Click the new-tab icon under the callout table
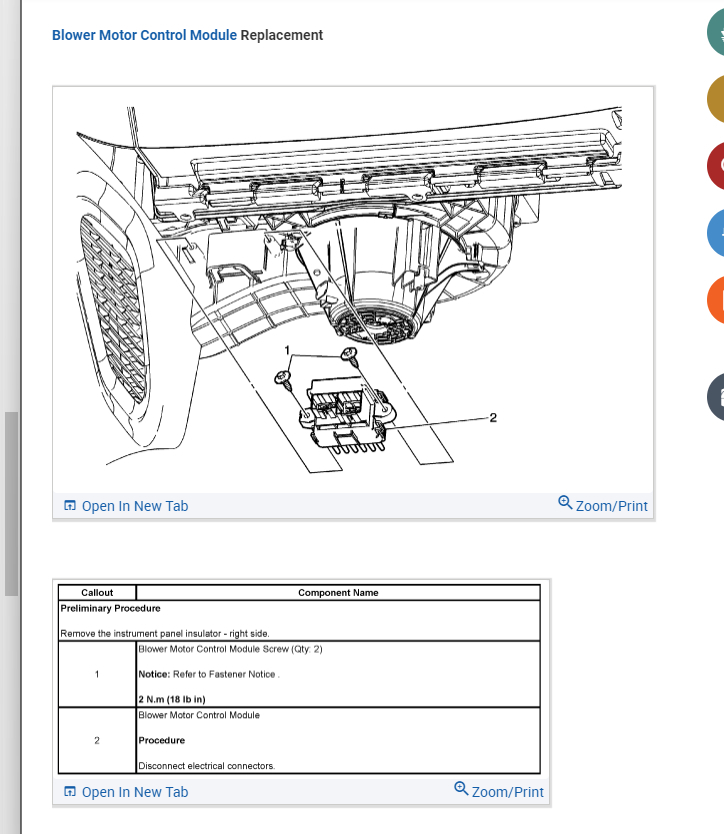724x834 pixels. click(x=70, y=791)
